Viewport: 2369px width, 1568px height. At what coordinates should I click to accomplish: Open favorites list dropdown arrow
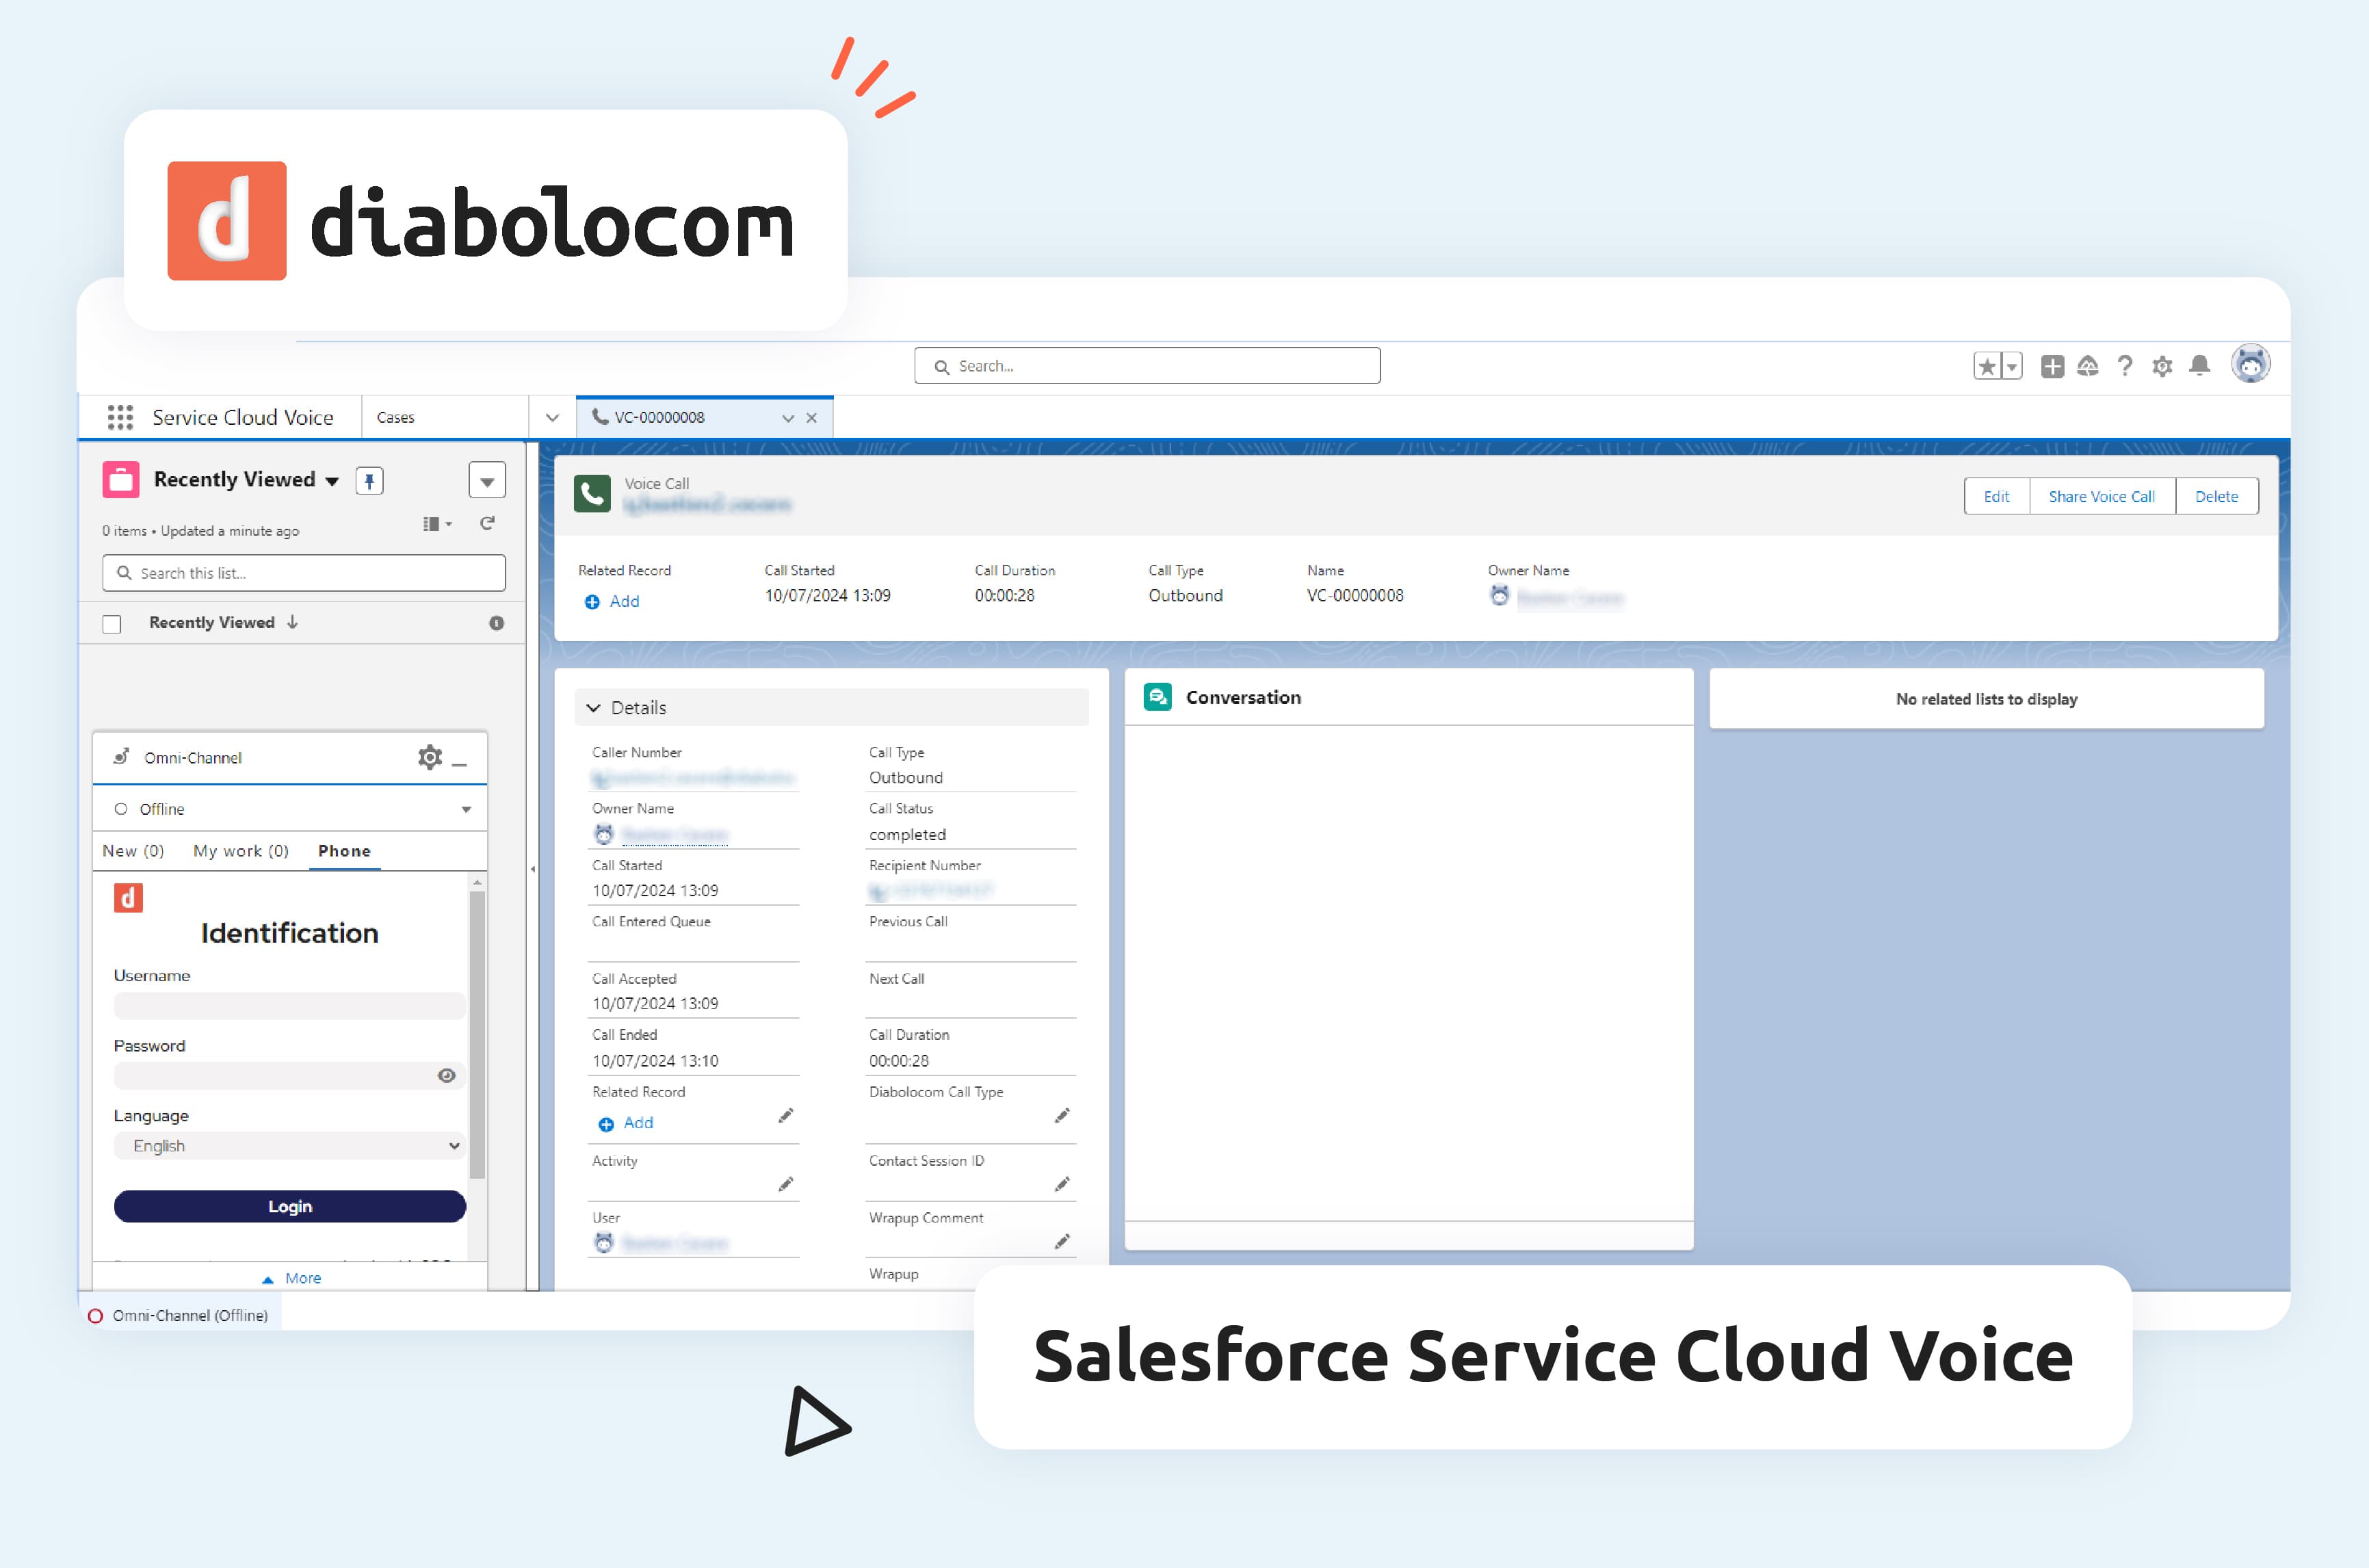coord(2011,367)
